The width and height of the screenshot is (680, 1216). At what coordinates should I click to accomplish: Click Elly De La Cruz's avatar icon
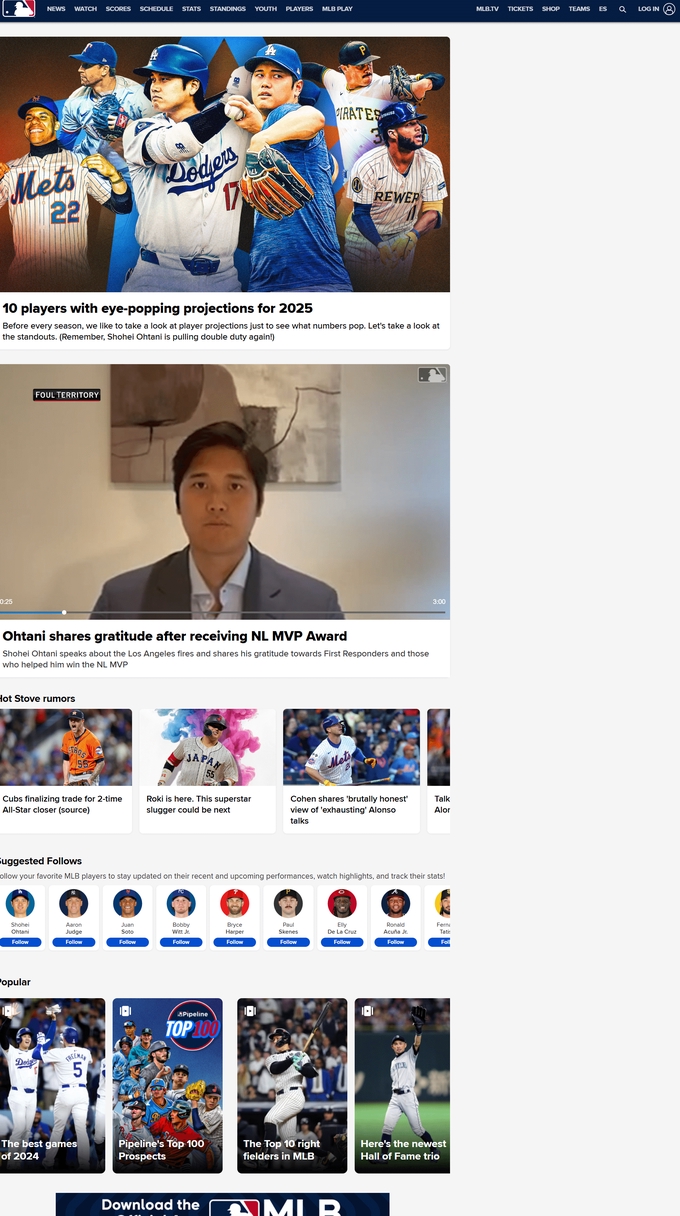(342, 903)
